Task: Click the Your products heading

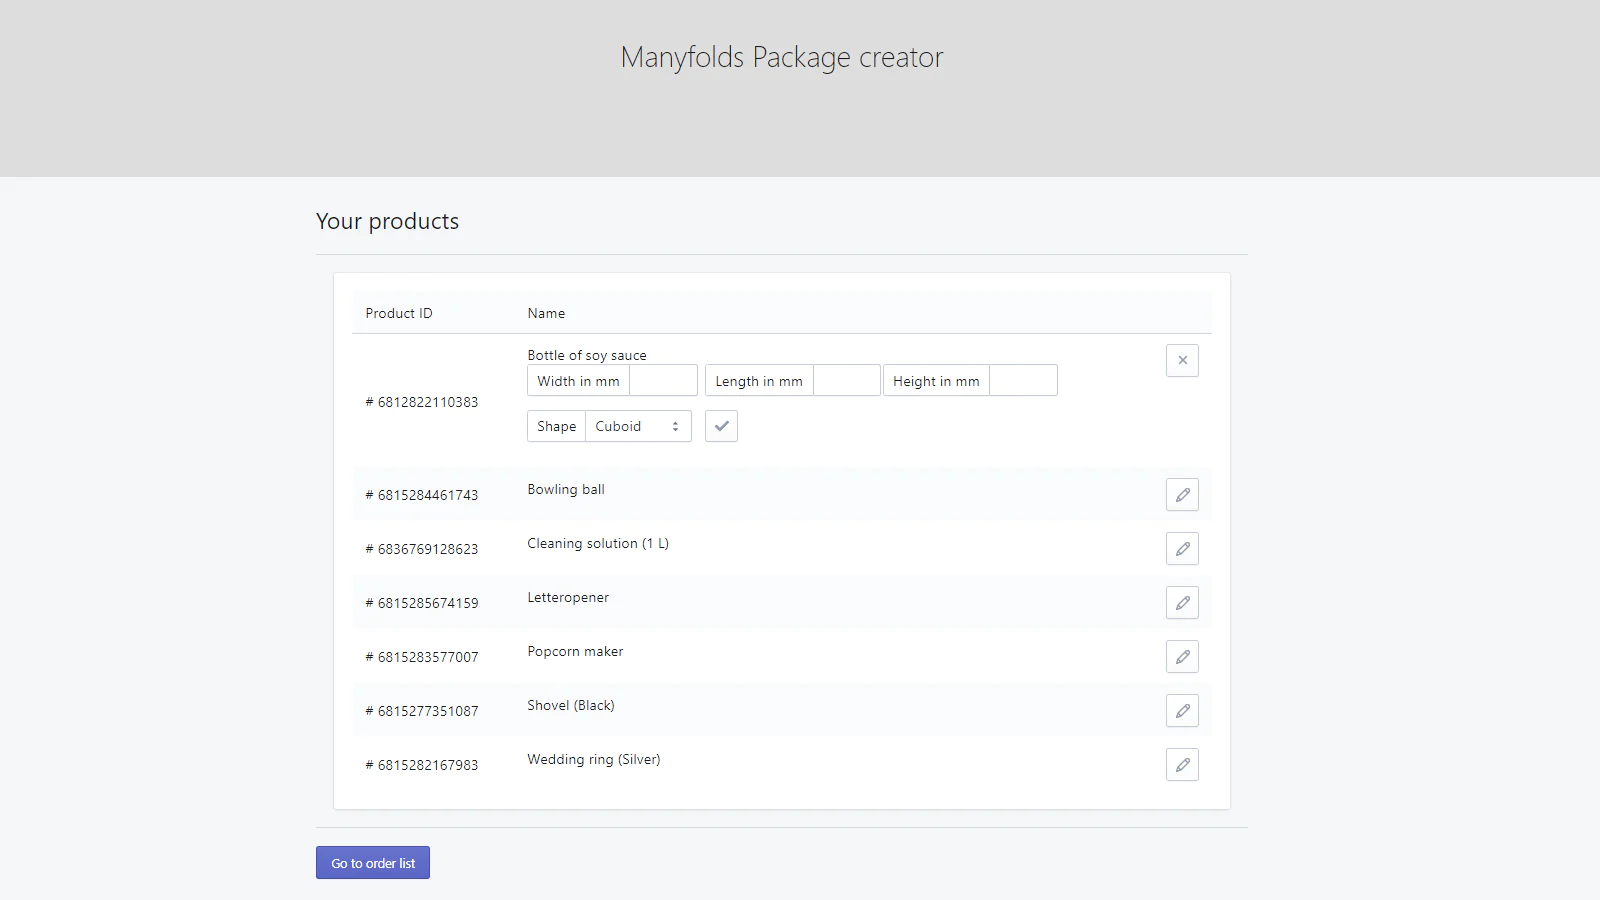Action: coord(387,221)
